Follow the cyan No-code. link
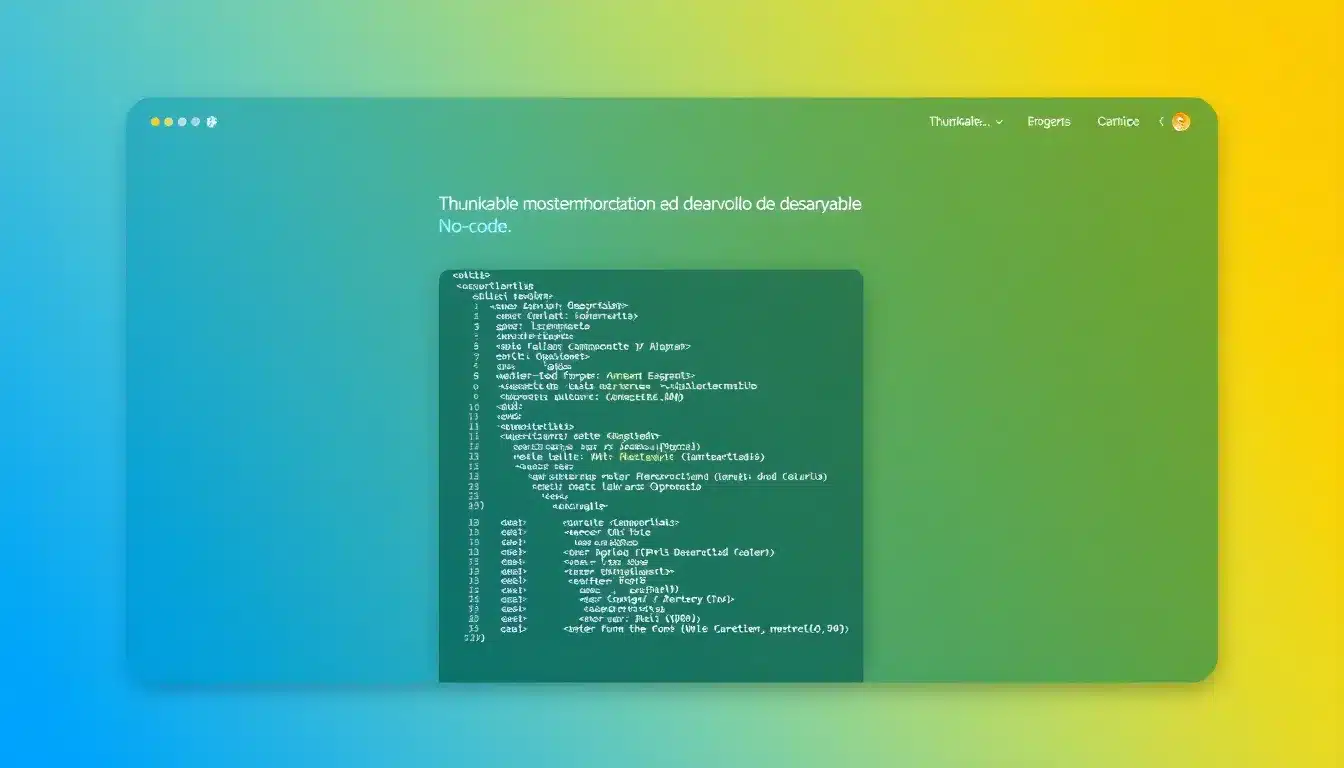 pyautogui.click(x=474, y=227)
